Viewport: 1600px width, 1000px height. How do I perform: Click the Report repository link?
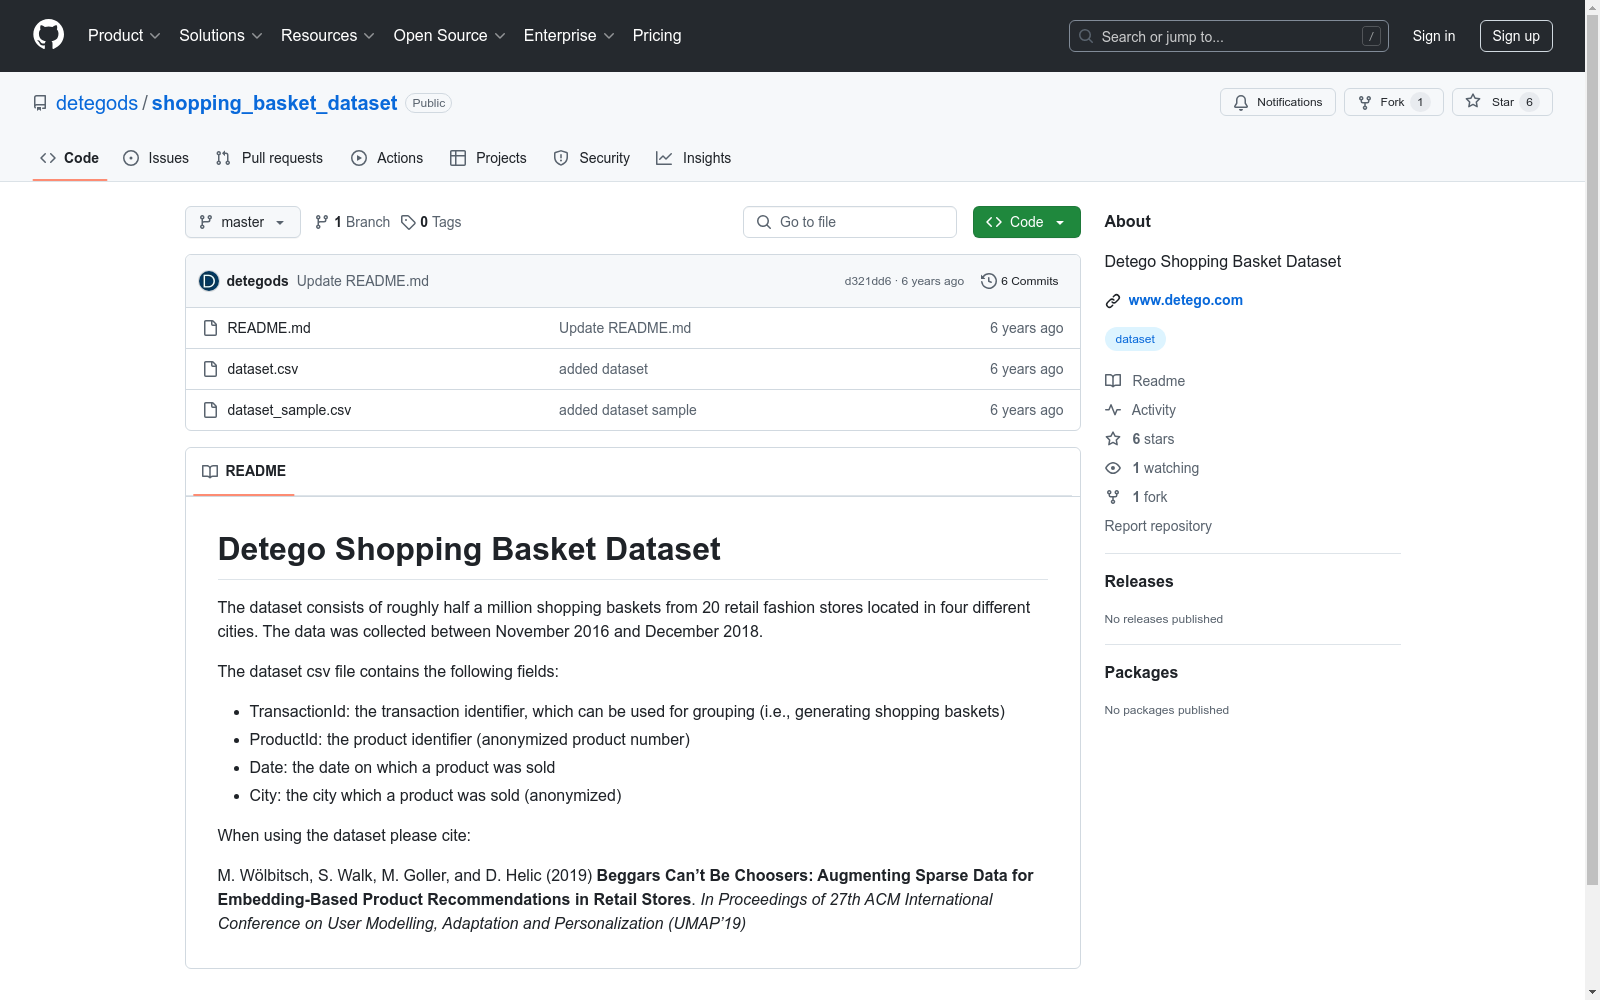tap(1158, 526)
